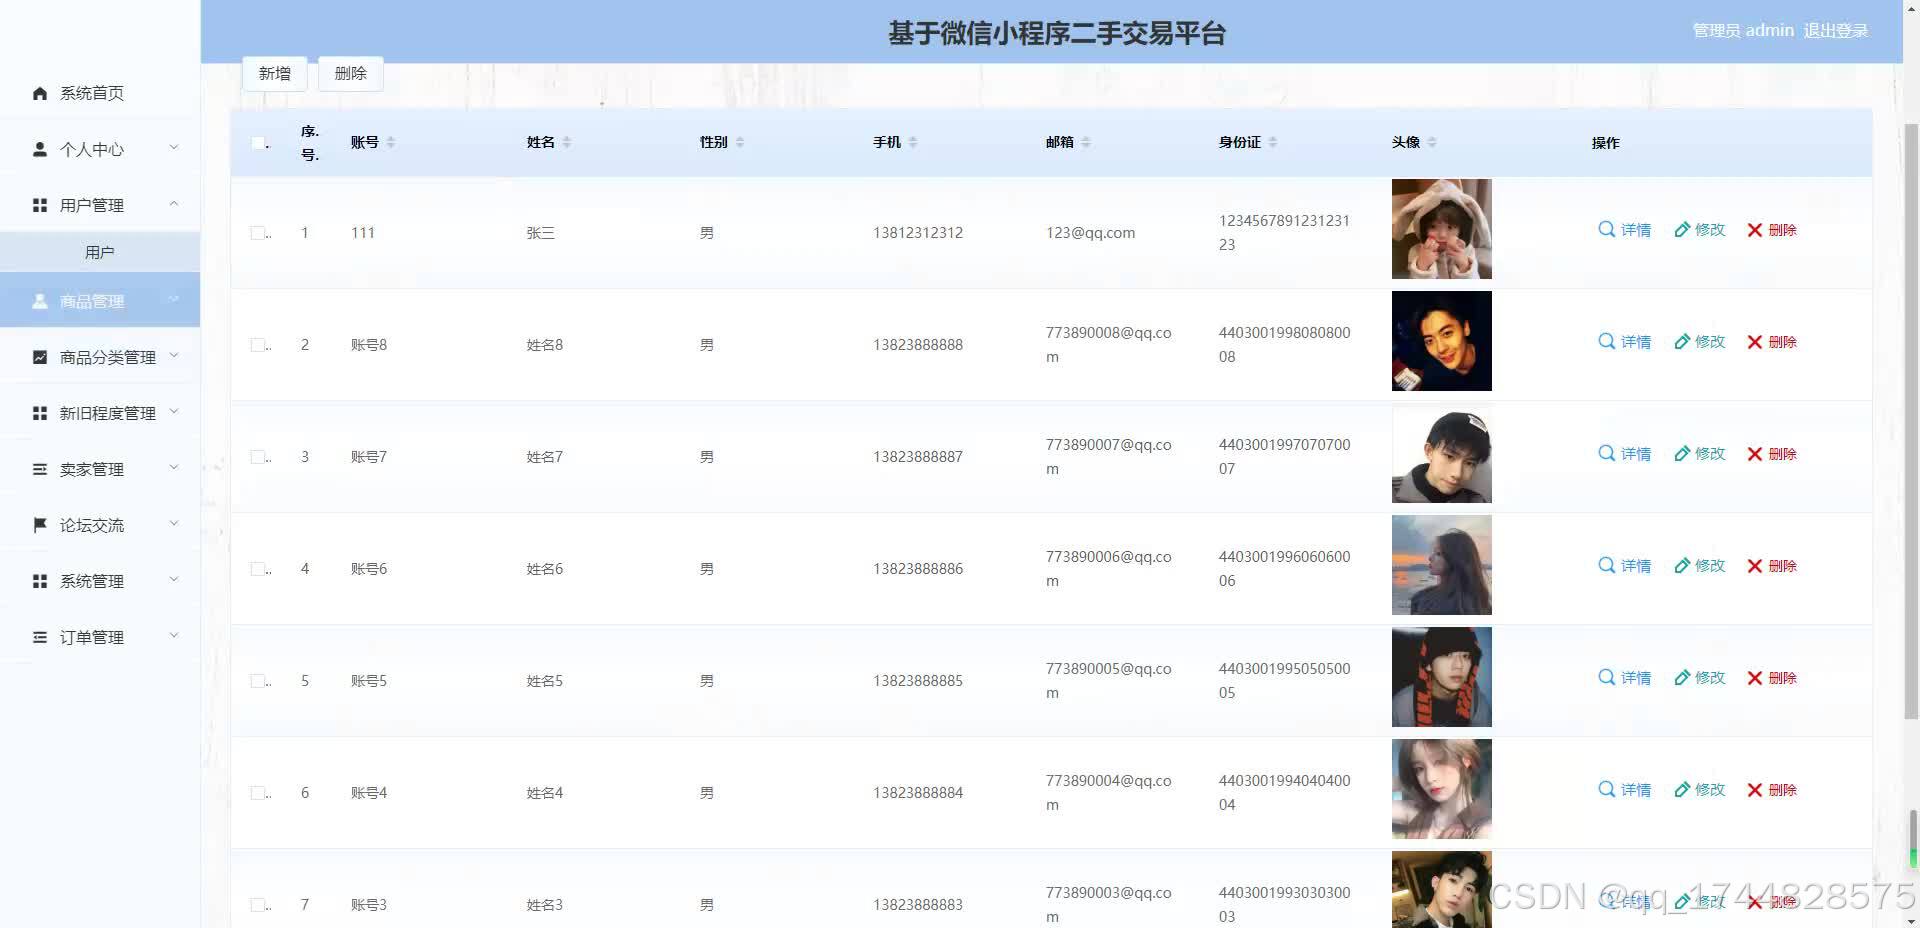Delete the row for account 111
The width and height of the screenshot is (1920, 928).
point(1772,230)
